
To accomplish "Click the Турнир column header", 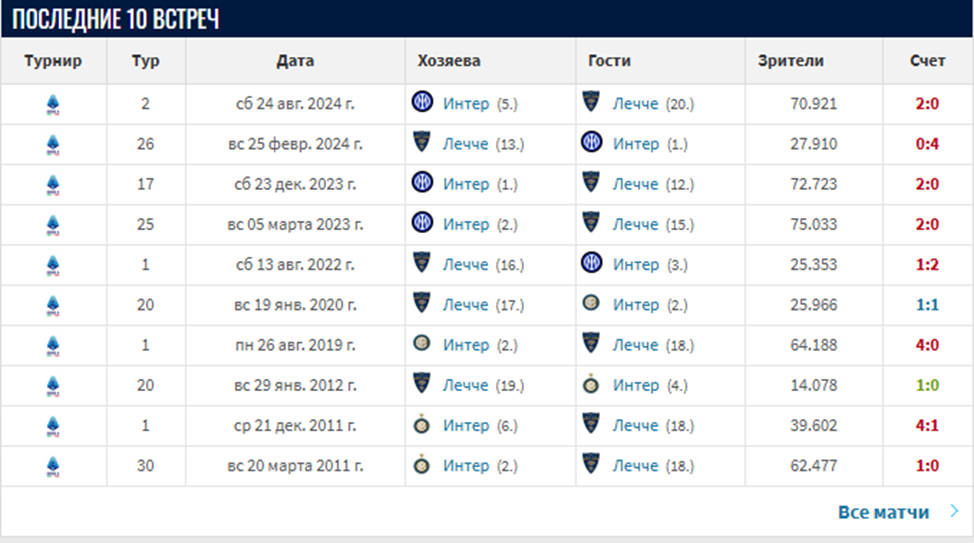I will [53, 61].
